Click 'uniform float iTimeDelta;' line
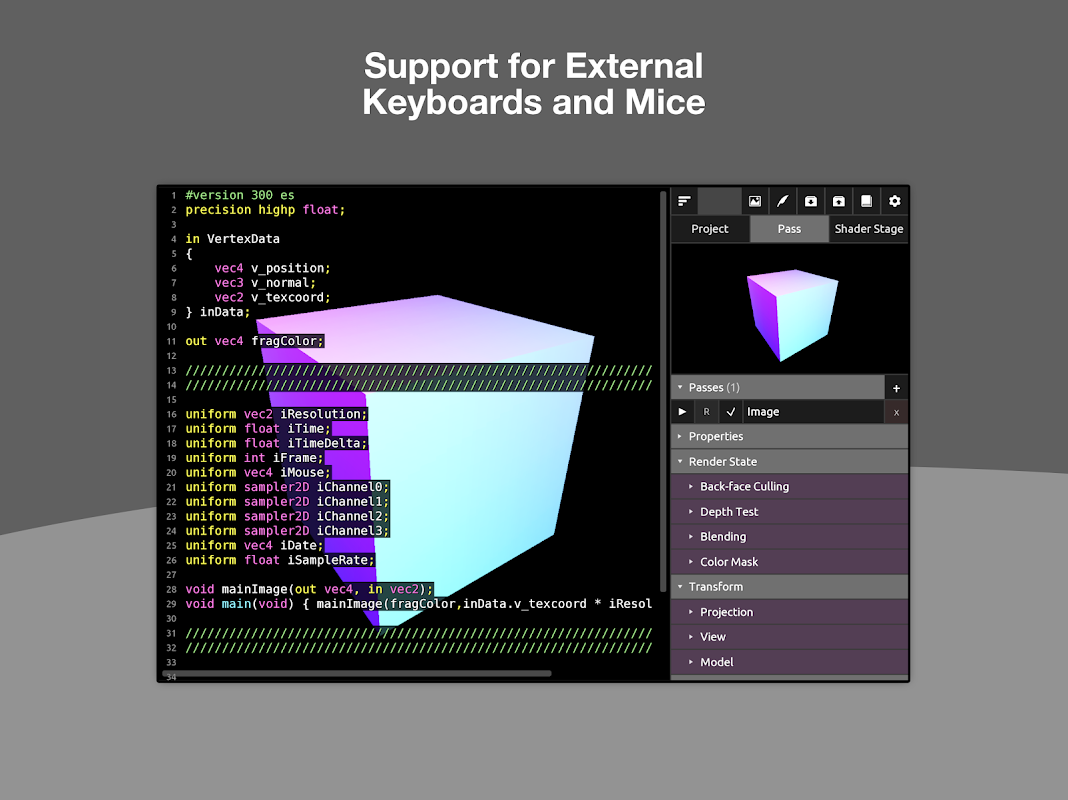Viewport: 1068px width, 800px height. pos(277,443)
